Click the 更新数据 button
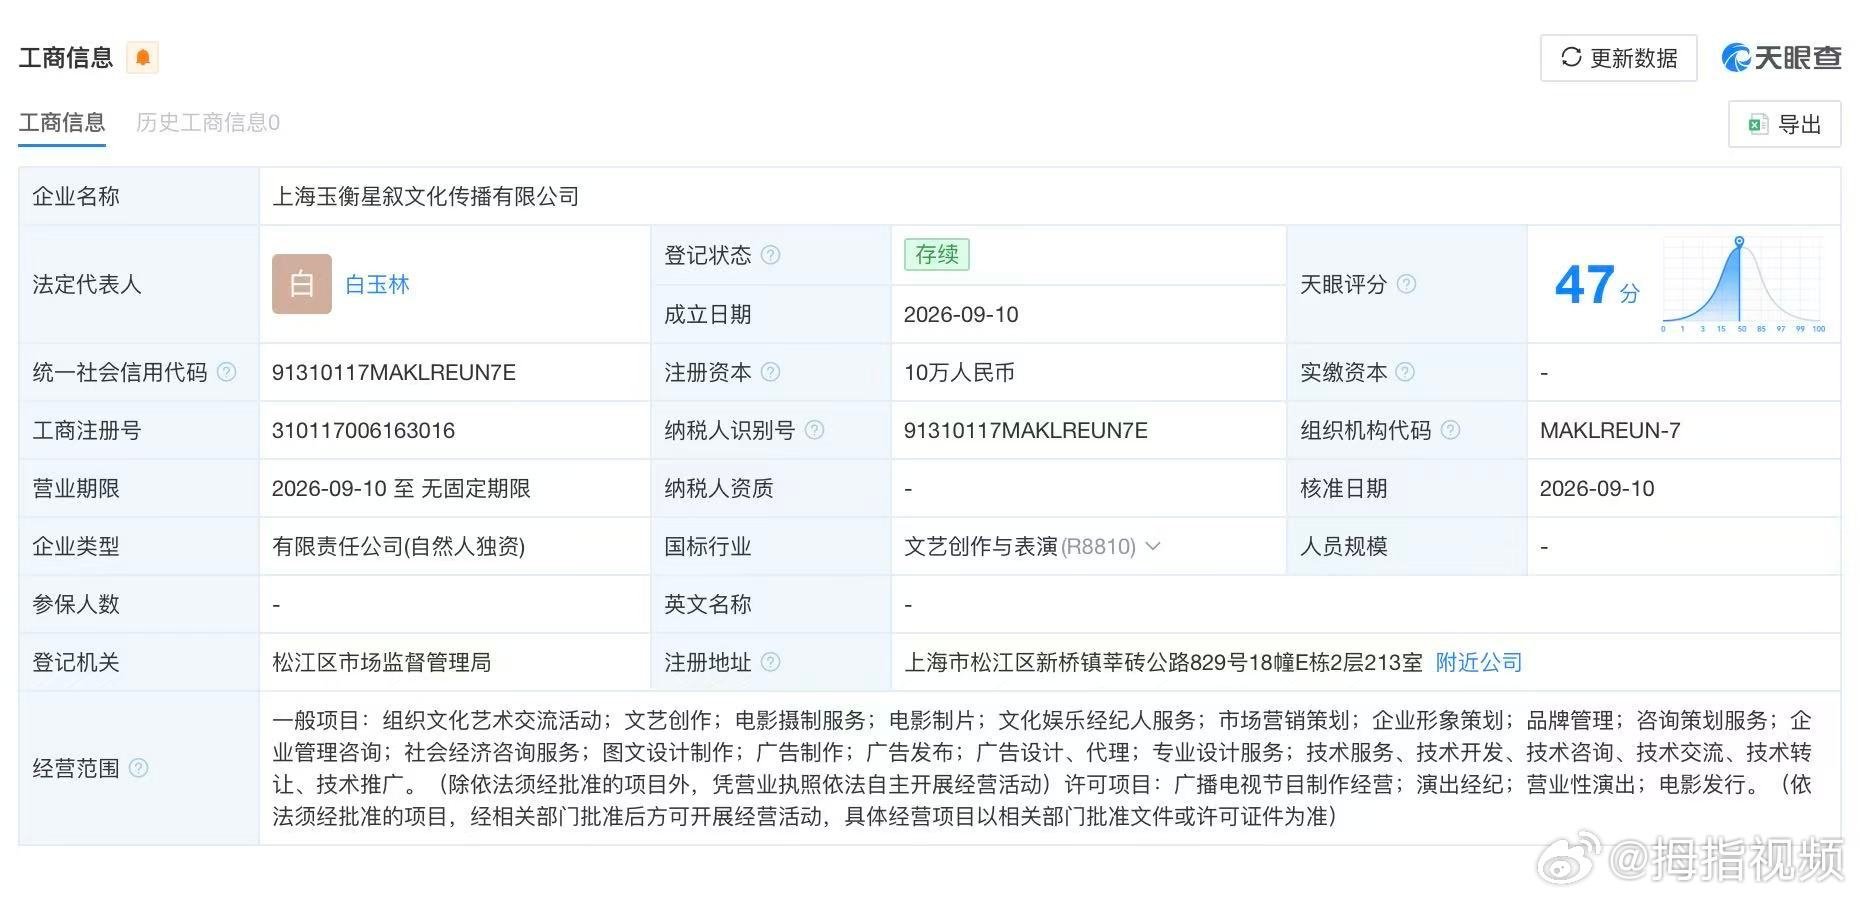 1618,58
